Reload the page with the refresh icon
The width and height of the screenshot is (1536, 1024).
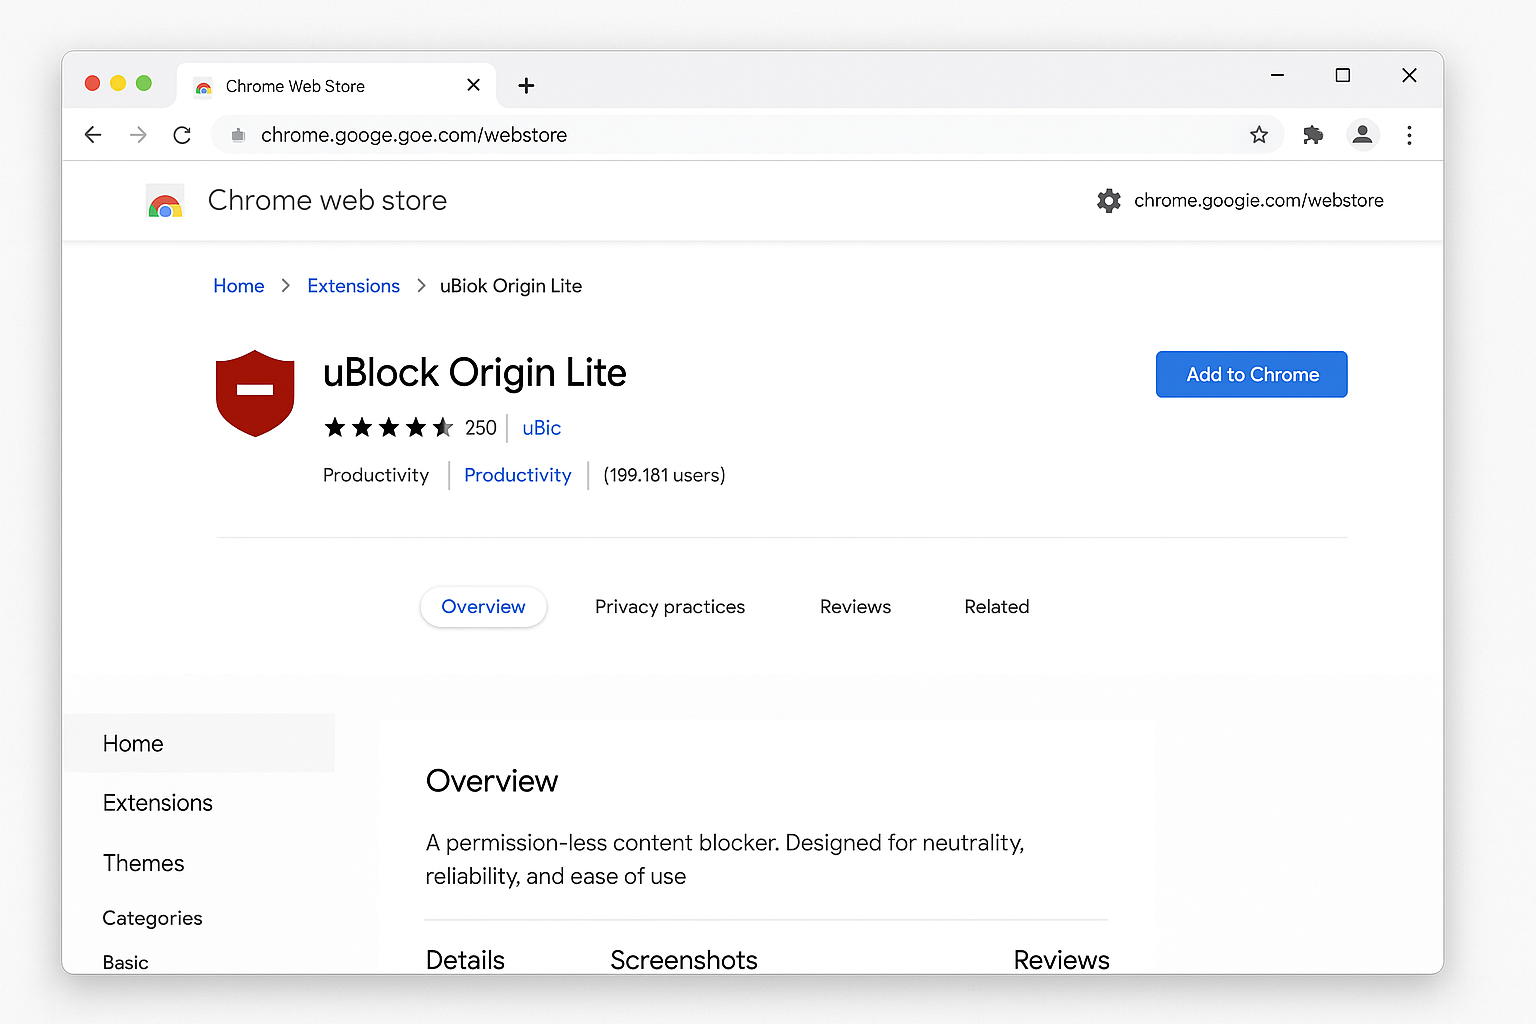point(182,135)
